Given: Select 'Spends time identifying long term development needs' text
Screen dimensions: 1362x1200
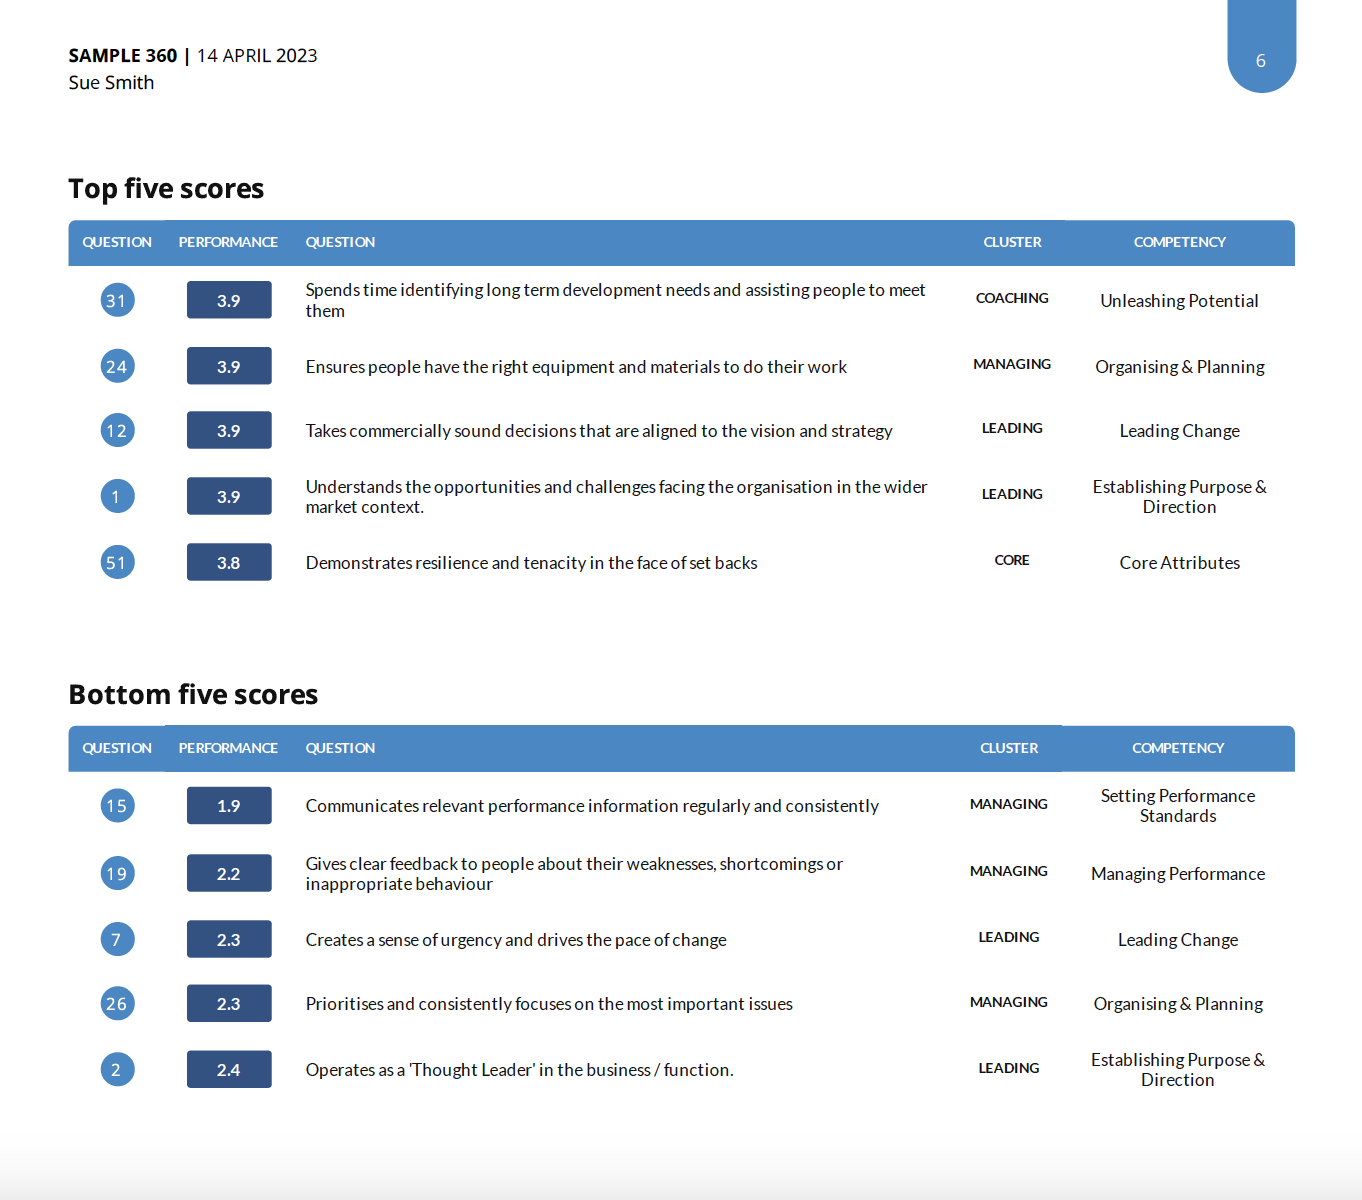Looking at the screenshot, I should click(x=615, y=300).
